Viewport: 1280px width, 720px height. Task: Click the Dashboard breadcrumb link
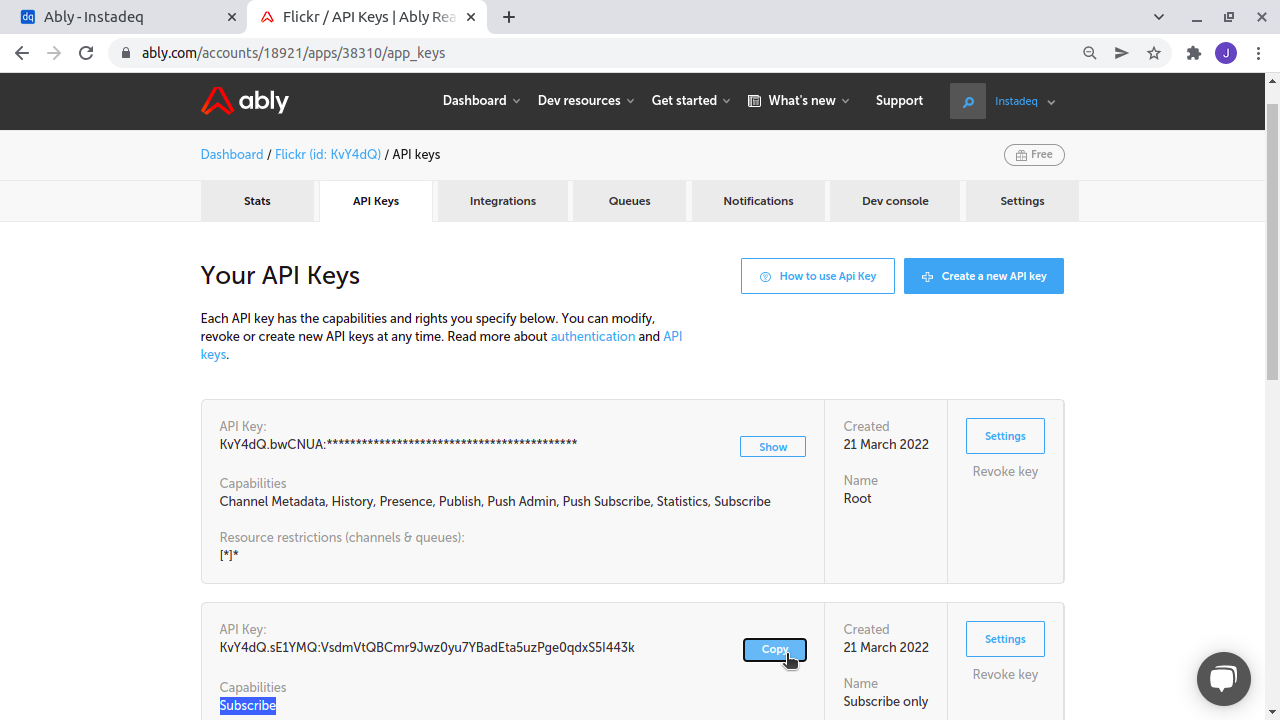point(232,154)
